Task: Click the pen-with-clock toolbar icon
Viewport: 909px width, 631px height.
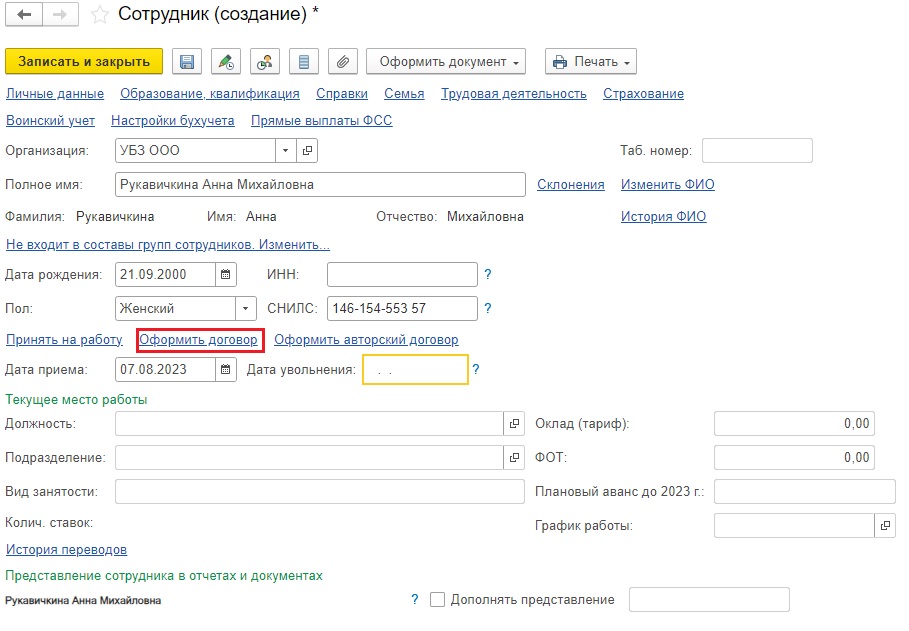Action: [x=226, y=61]
